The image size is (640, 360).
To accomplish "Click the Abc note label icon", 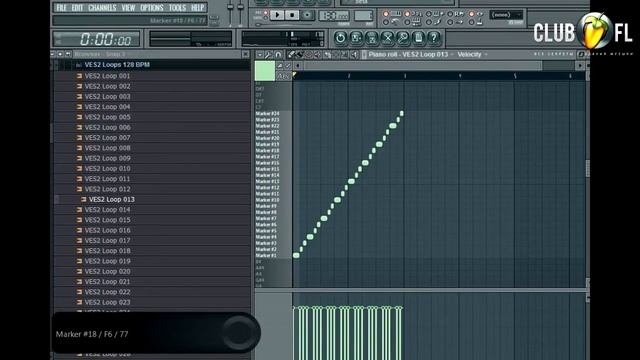I will click(x=283, y=76).
